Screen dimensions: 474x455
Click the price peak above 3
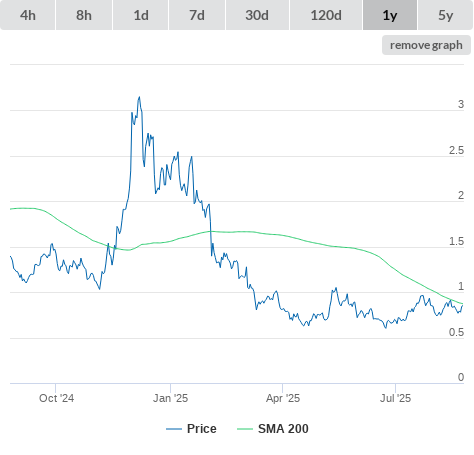pyautogui.click(x=139, y=97)
